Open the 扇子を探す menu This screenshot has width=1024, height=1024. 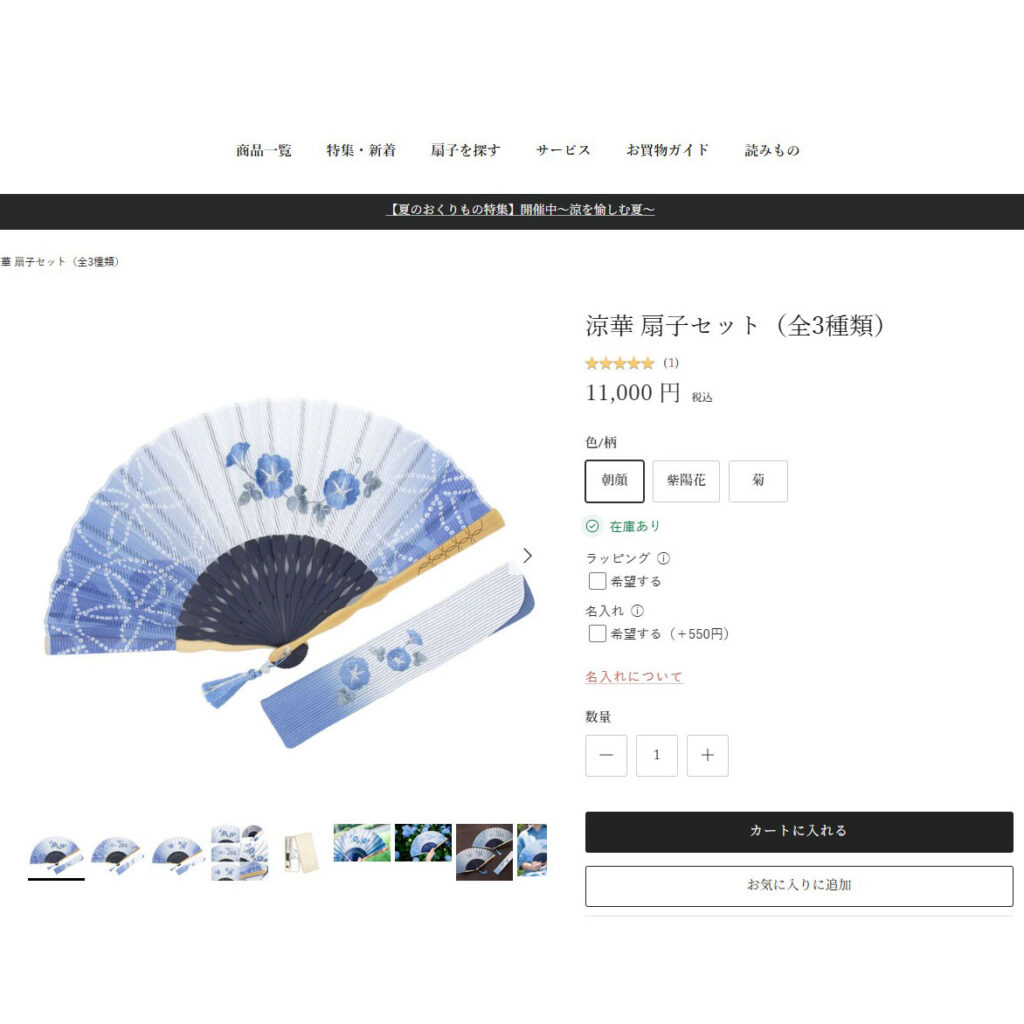click(x=465, y=150)
